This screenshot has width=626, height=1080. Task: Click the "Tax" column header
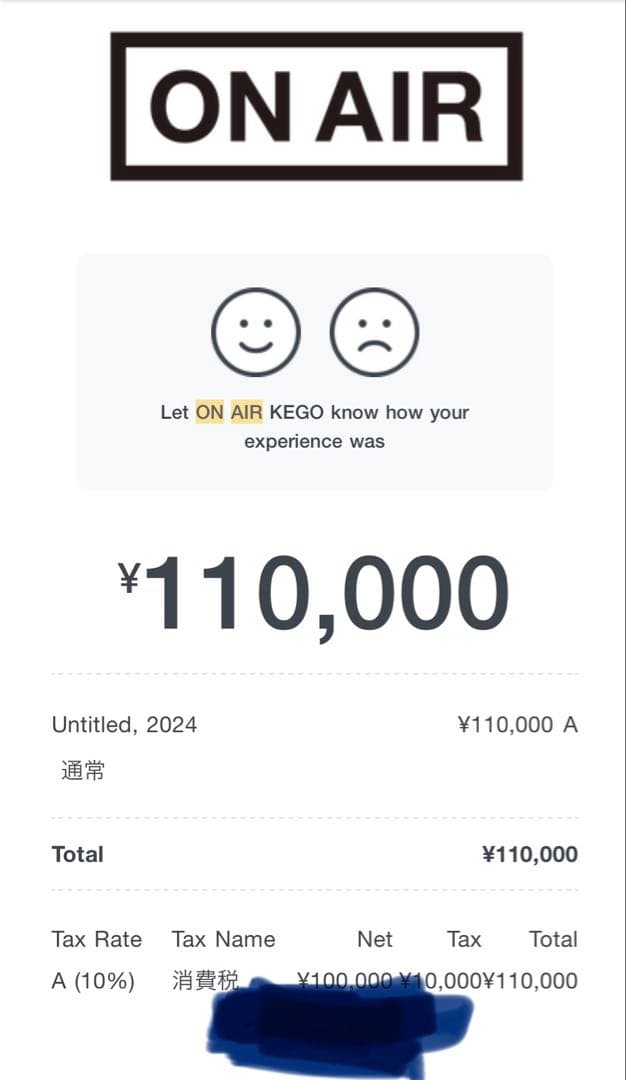[464, 939]
